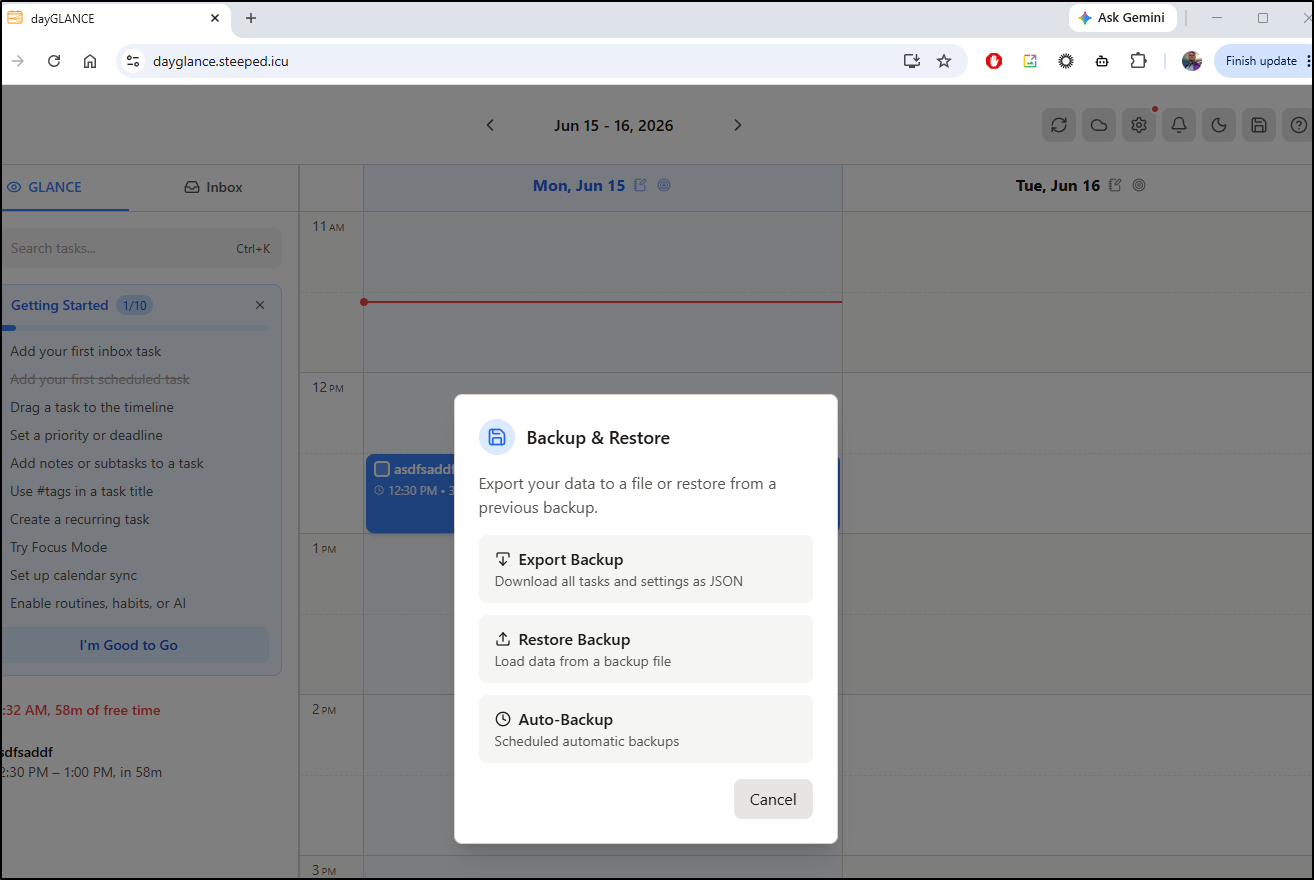Tick the checkbox on the asdfsaddf task

click(x=382, y=469)
